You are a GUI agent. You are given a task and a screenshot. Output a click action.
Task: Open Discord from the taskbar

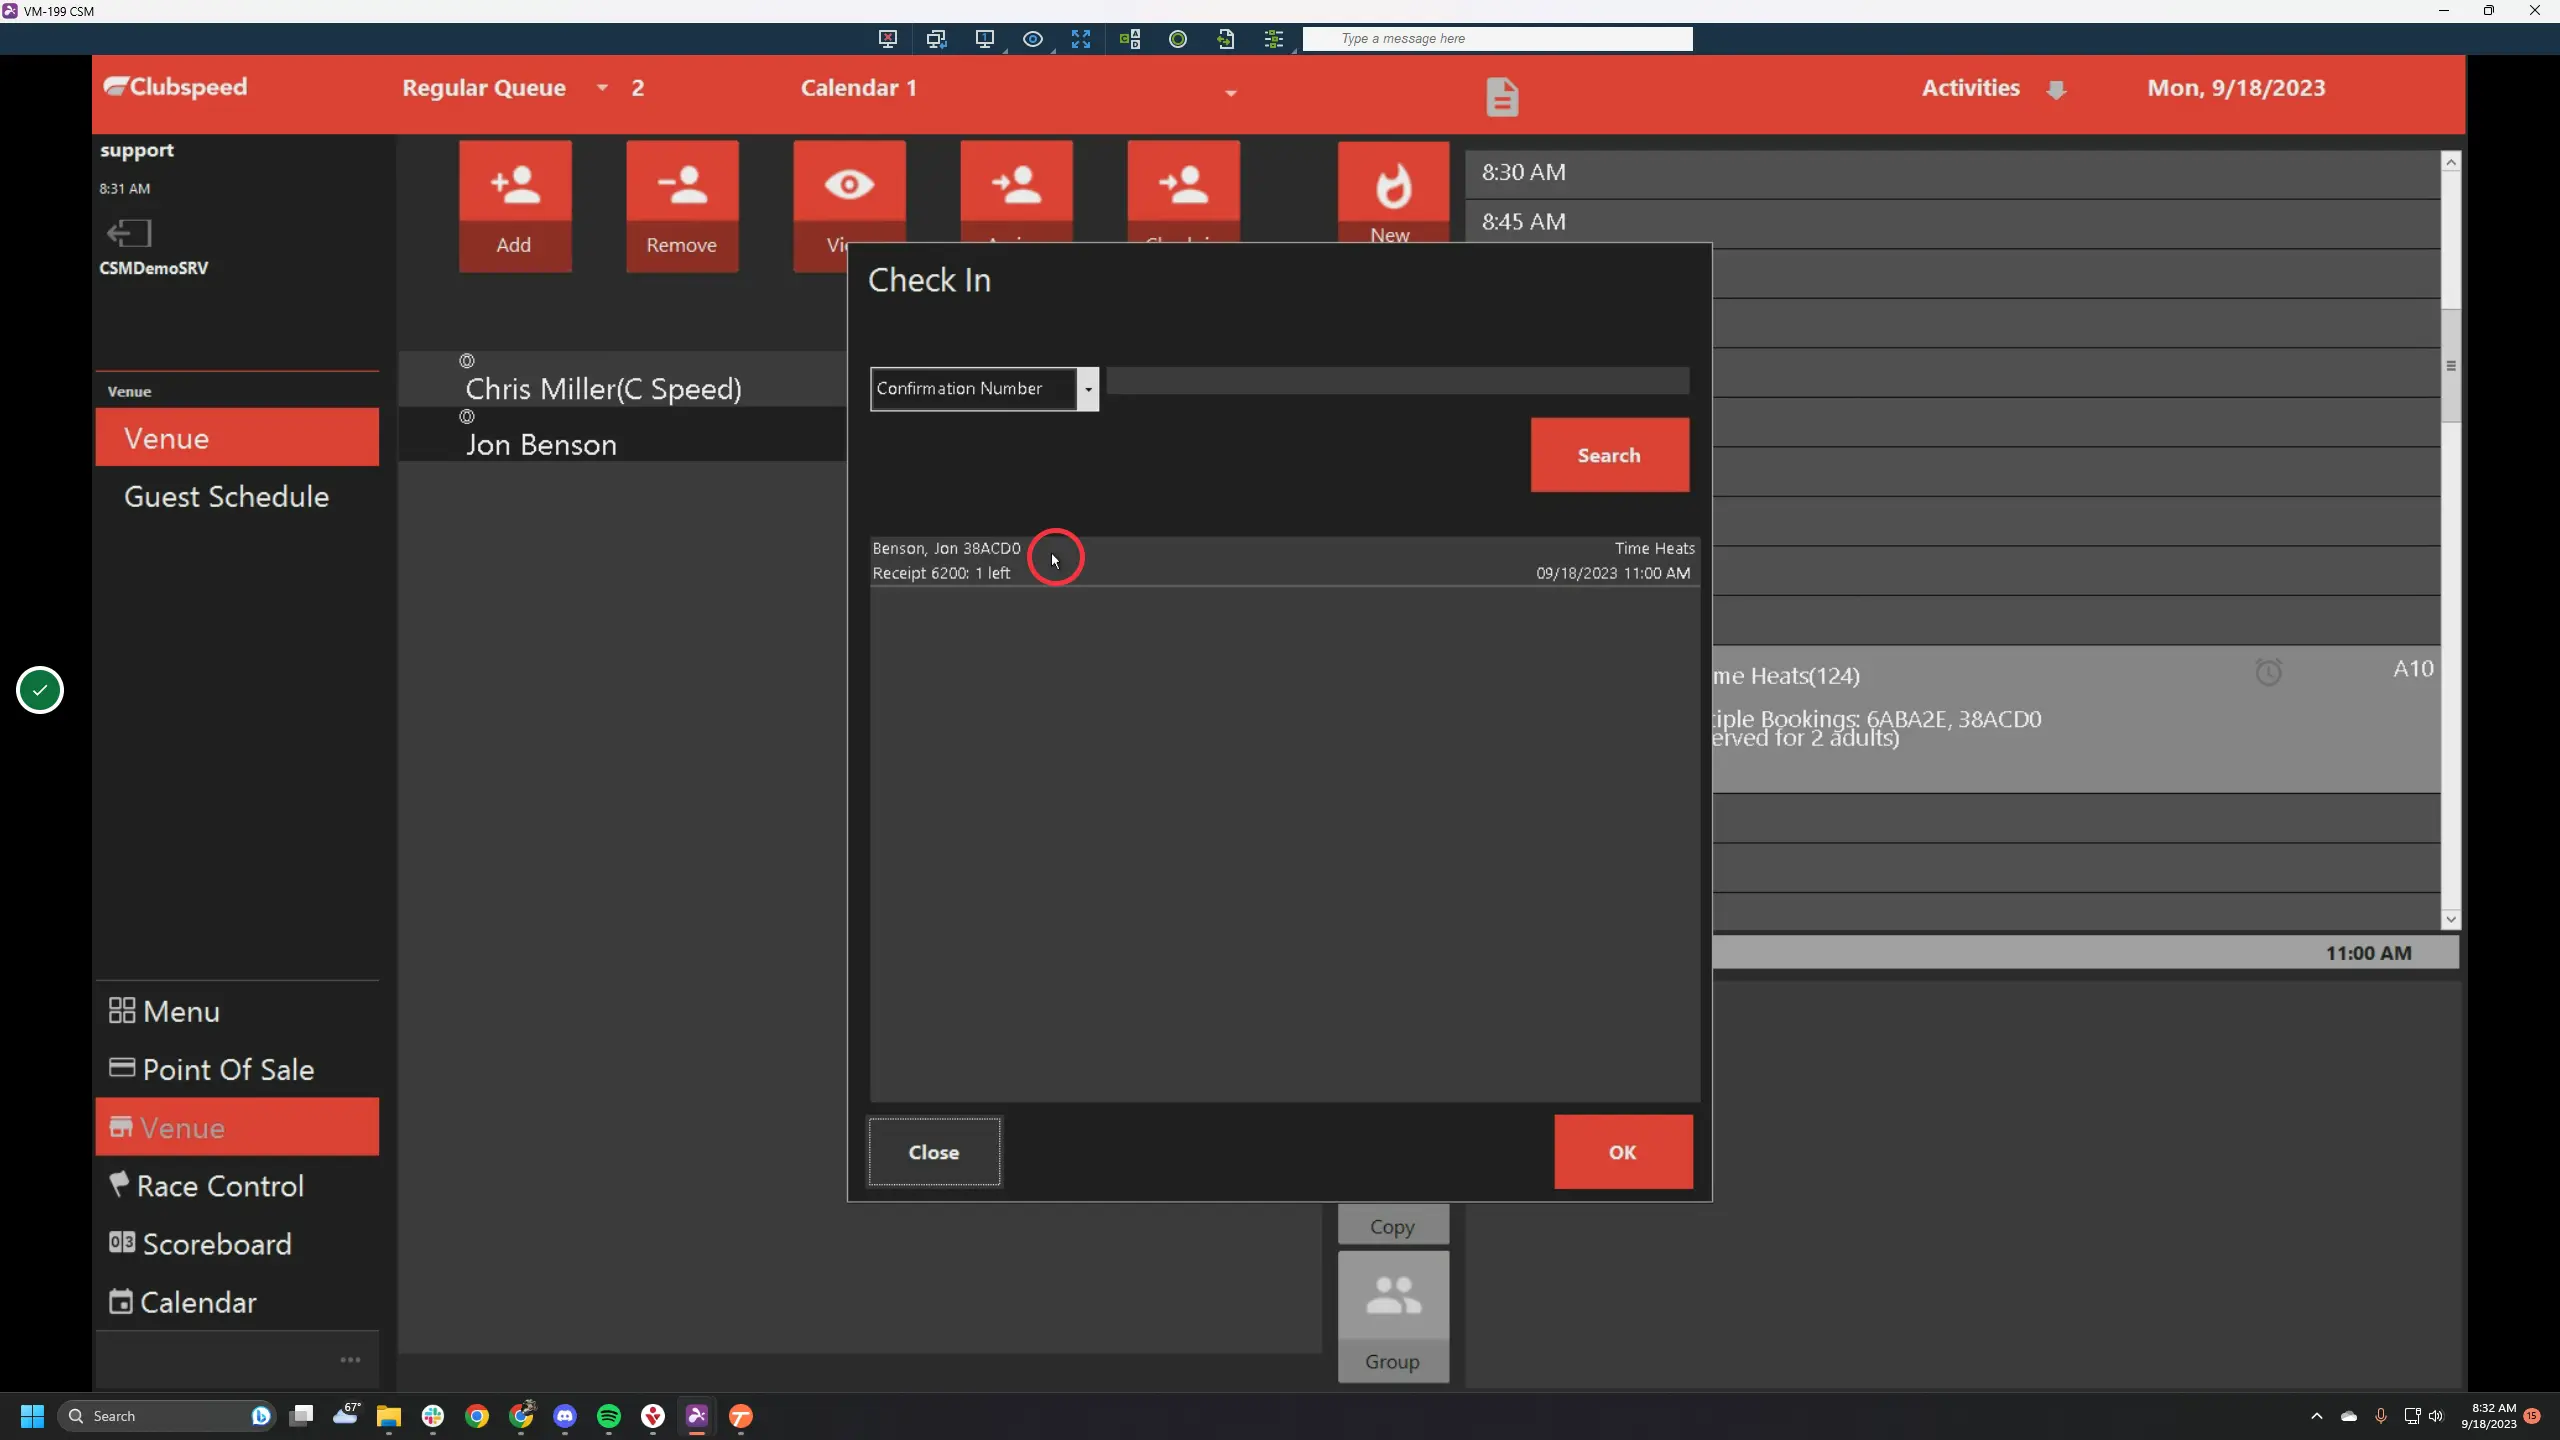565,1416
